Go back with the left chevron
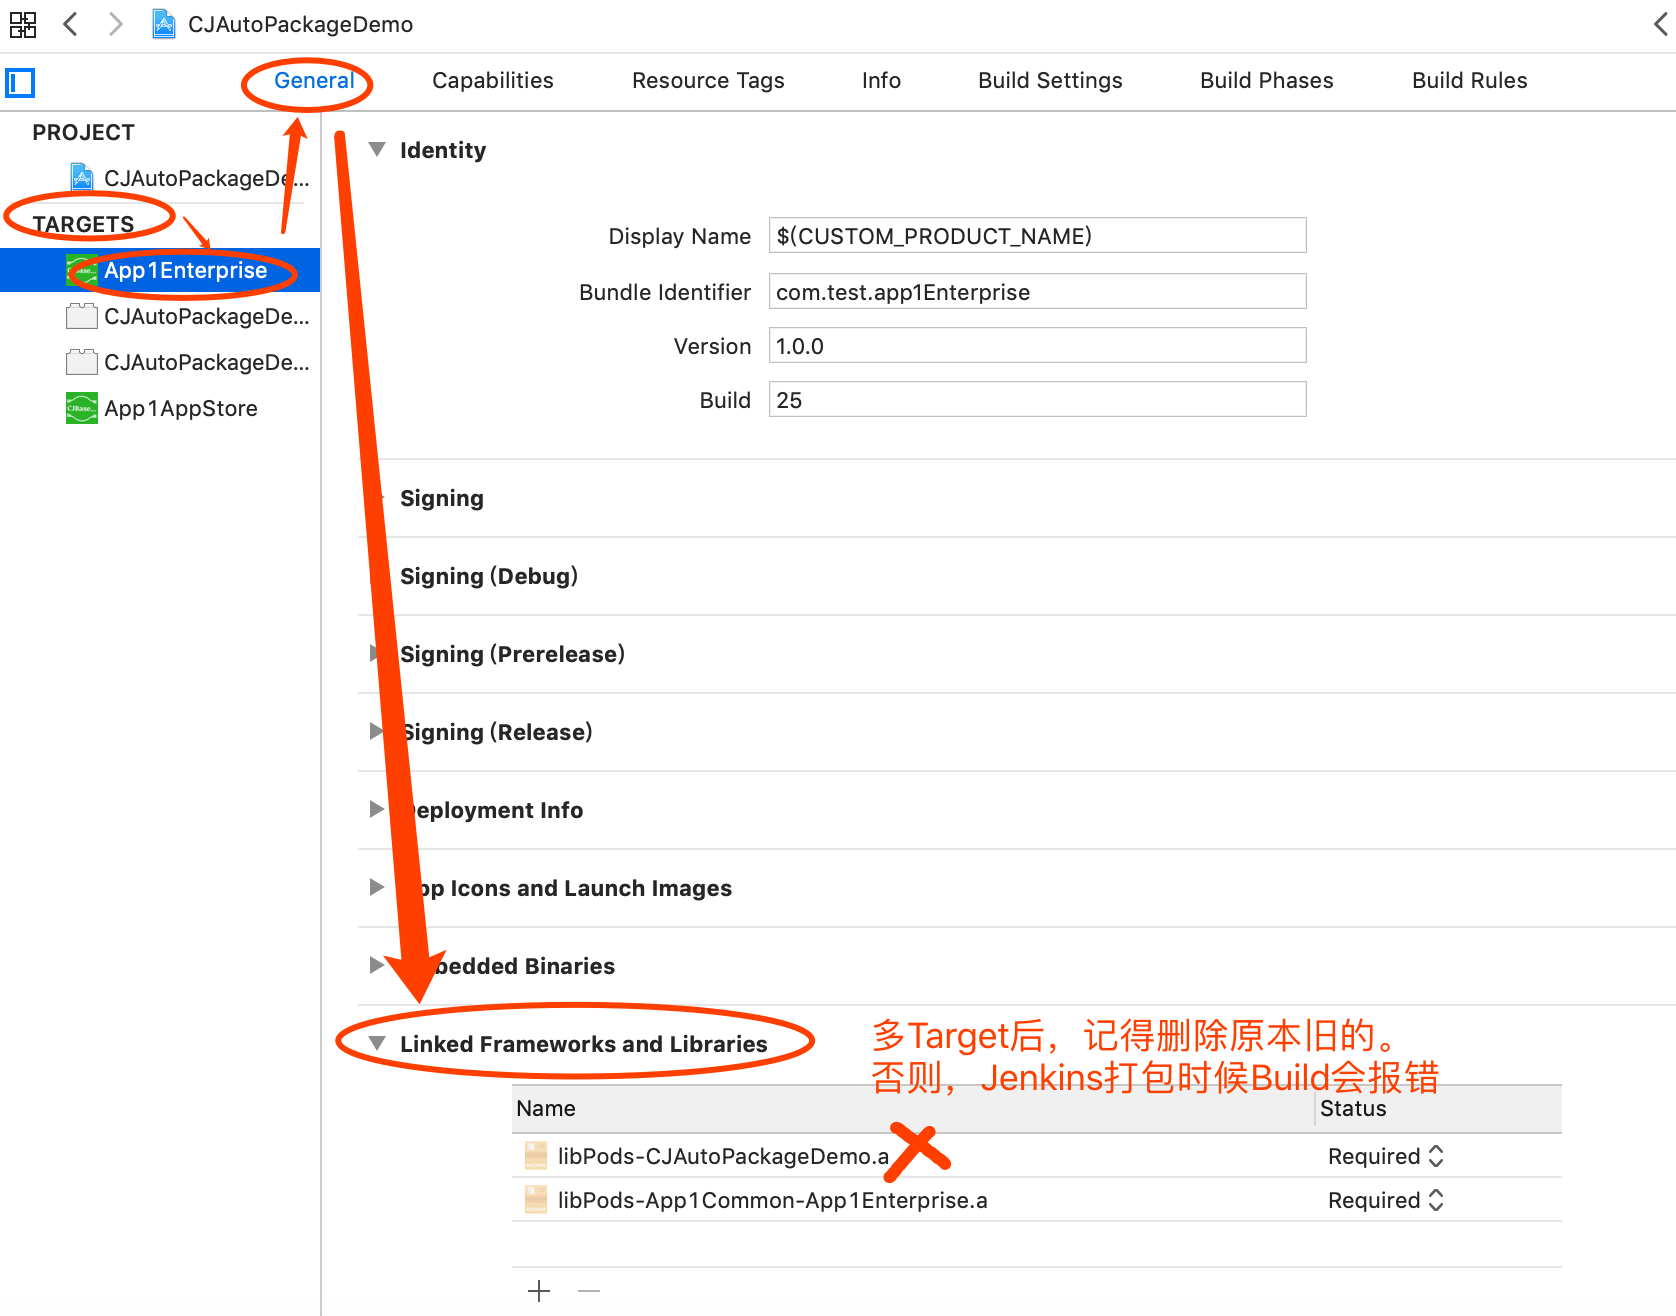Screen dimensions: 1676x1316 pos(70,24)
